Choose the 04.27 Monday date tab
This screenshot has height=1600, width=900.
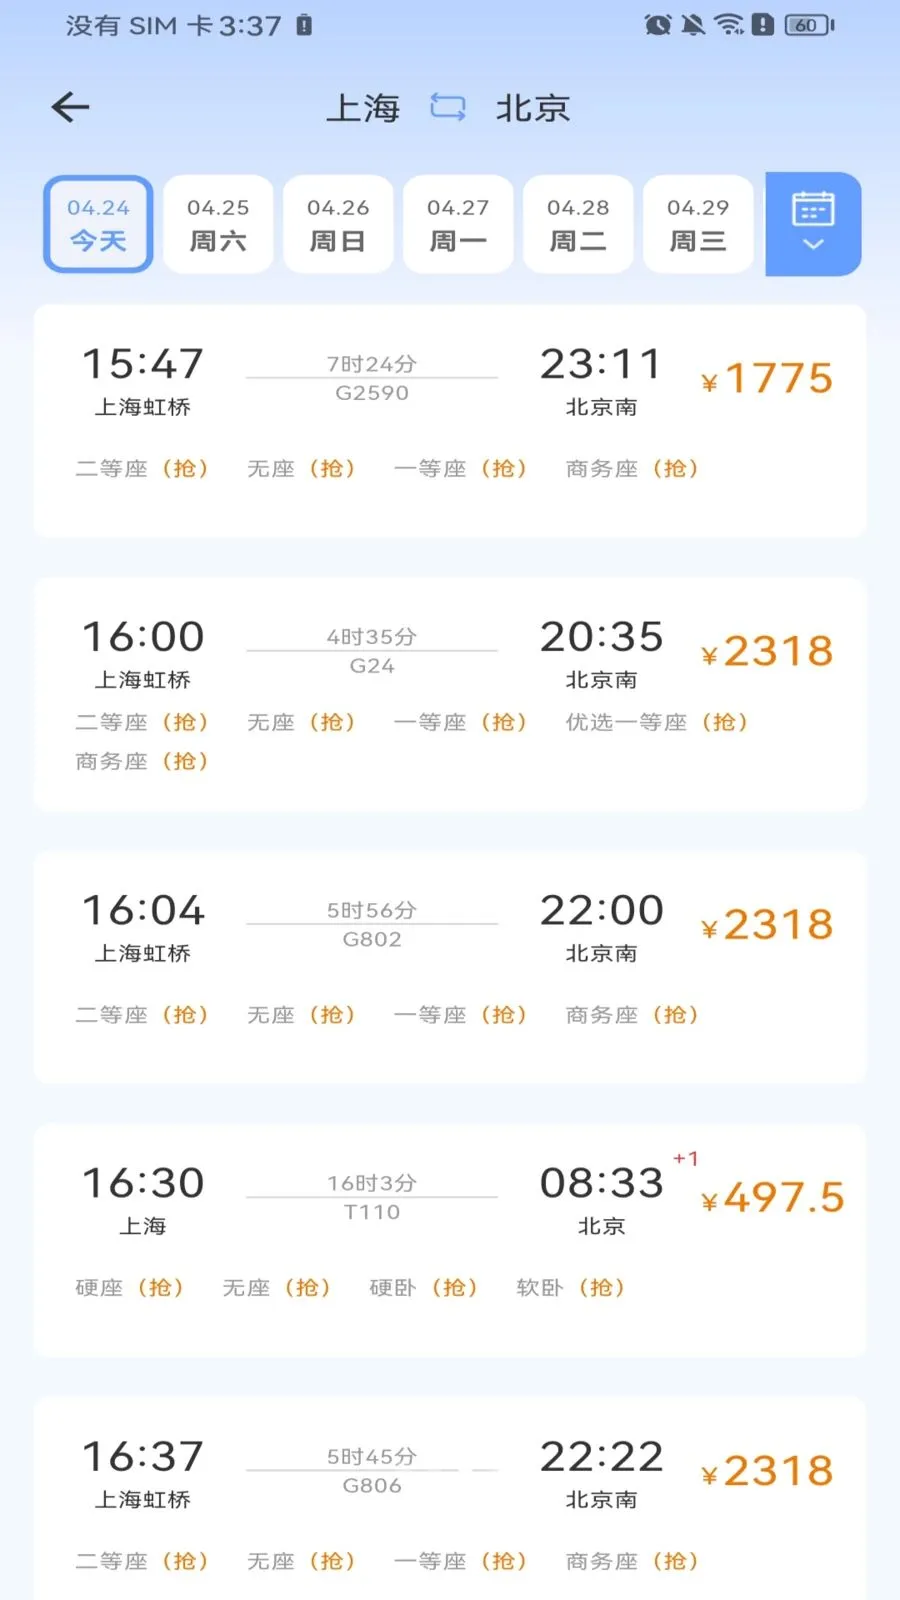point(458,224)
